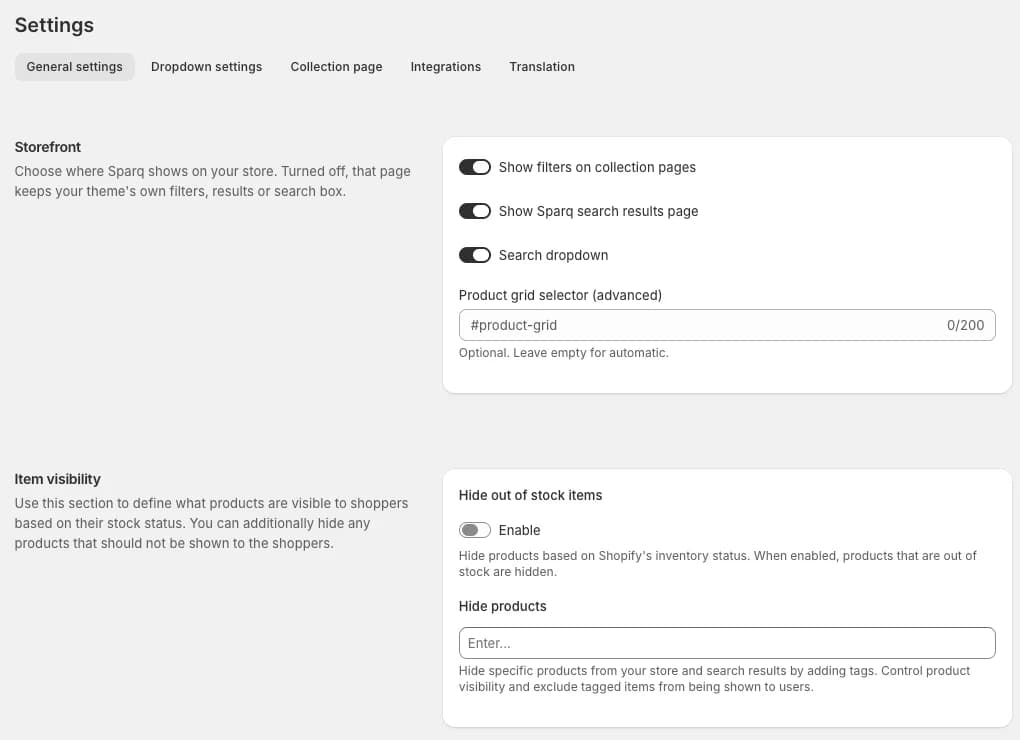
Task: Disable Show Sparq search results page
Action: point(475,211)
